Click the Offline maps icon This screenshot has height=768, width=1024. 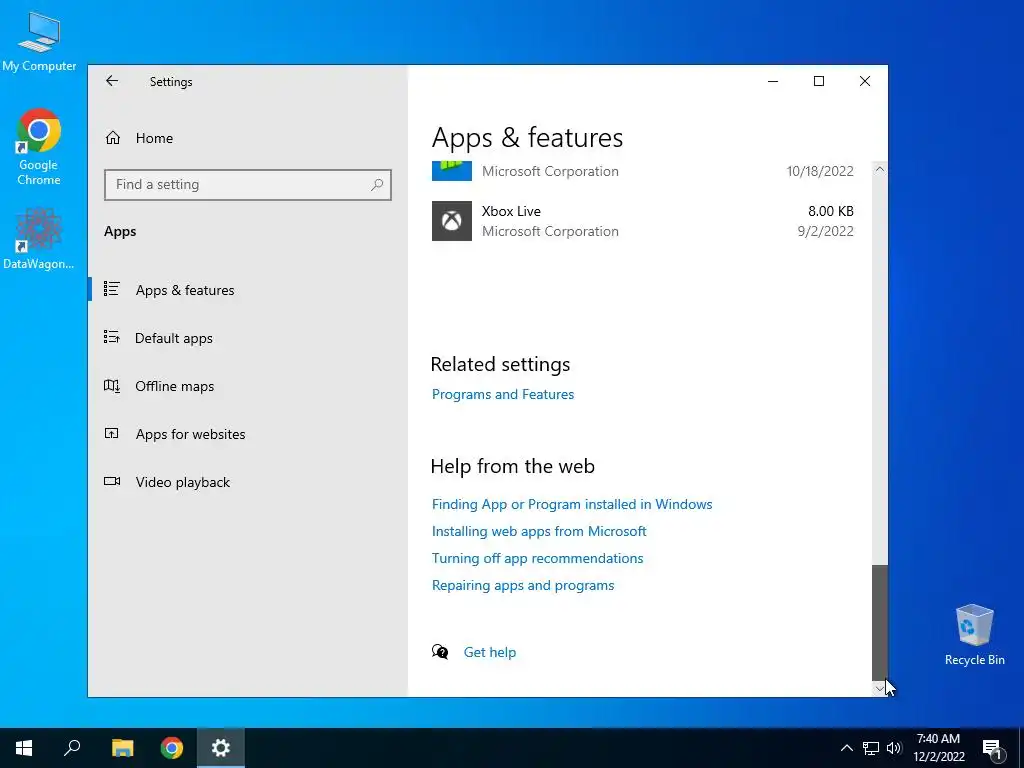112,385
